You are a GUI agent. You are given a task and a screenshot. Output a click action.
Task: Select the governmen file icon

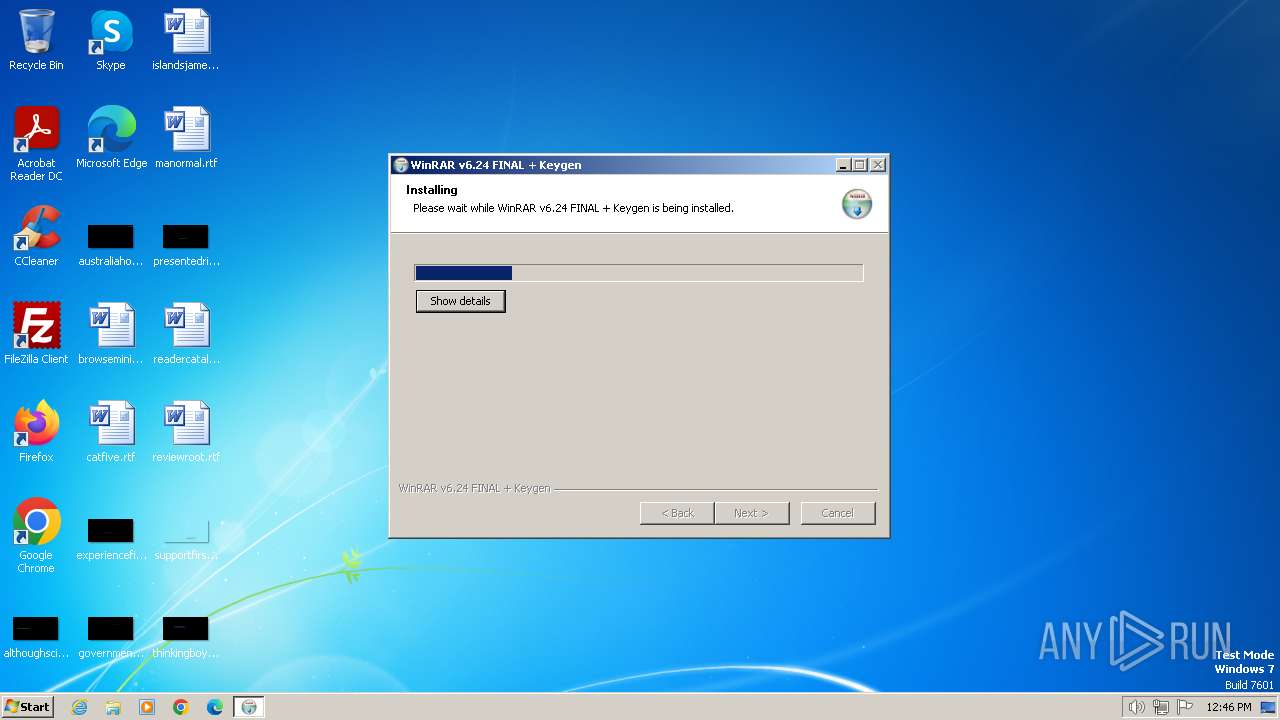111,636
